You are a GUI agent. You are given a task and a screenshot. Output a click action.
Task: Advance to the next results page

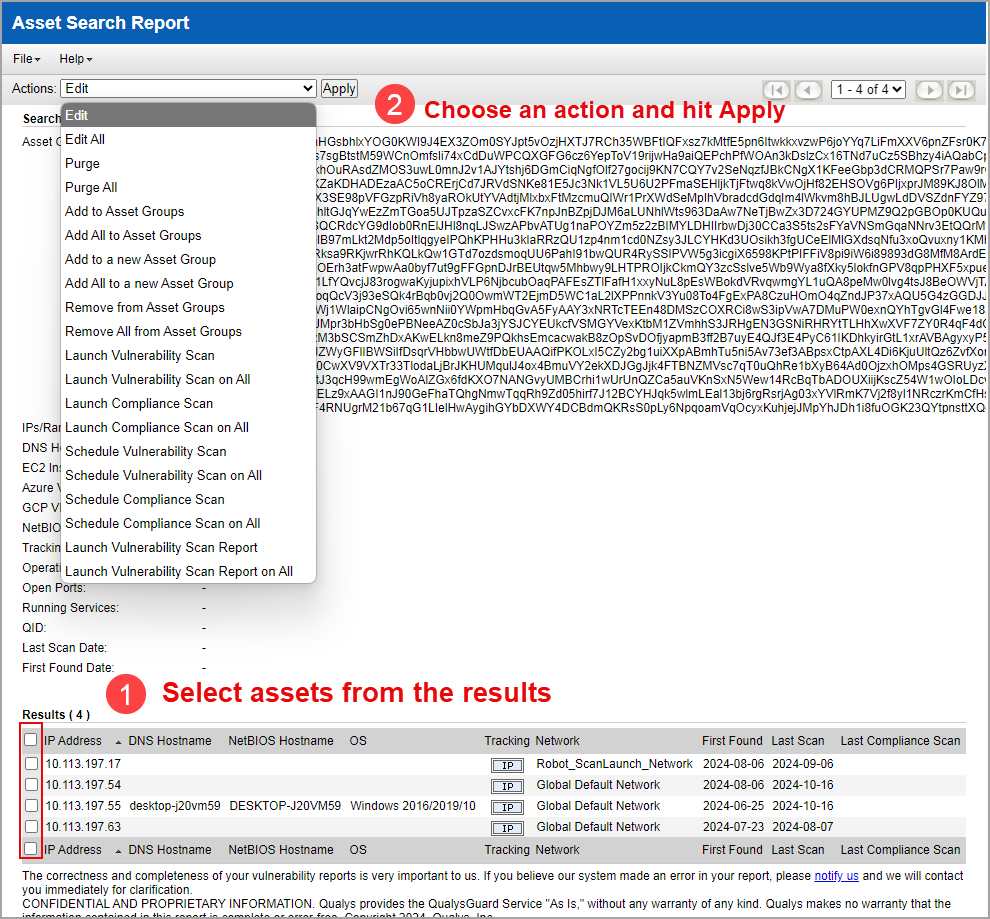click(929, 89)
